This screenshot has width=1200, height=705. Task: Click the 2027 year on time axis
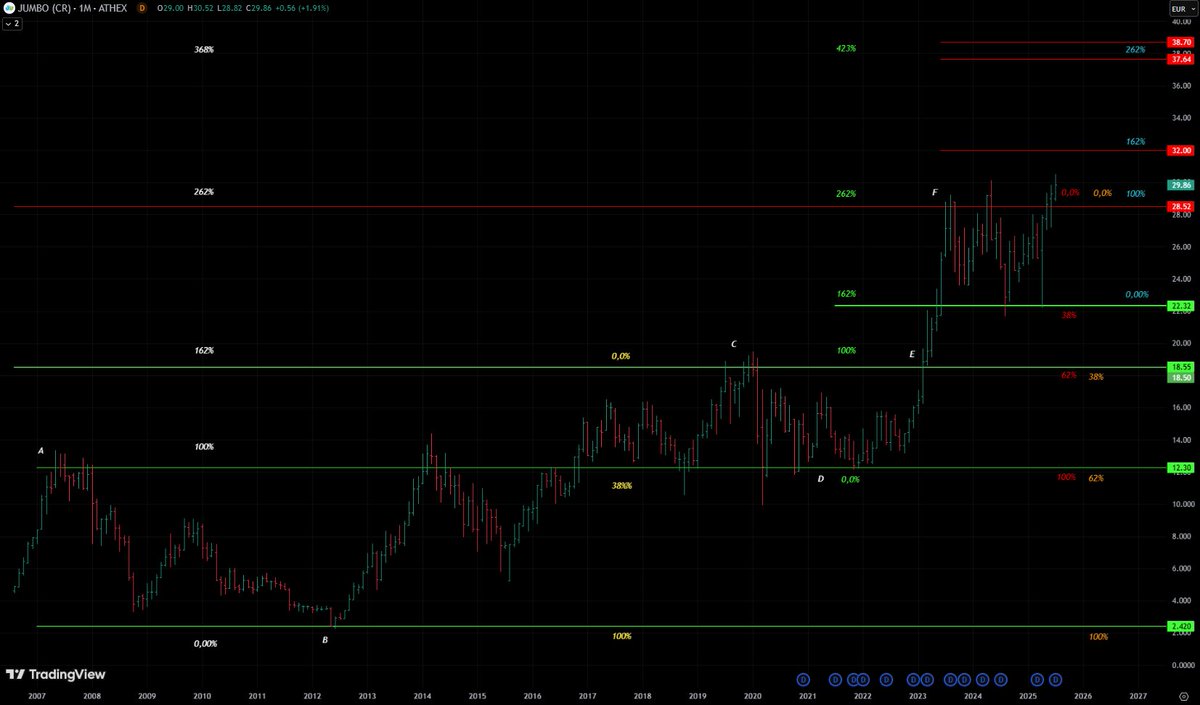coord(1138,695)
